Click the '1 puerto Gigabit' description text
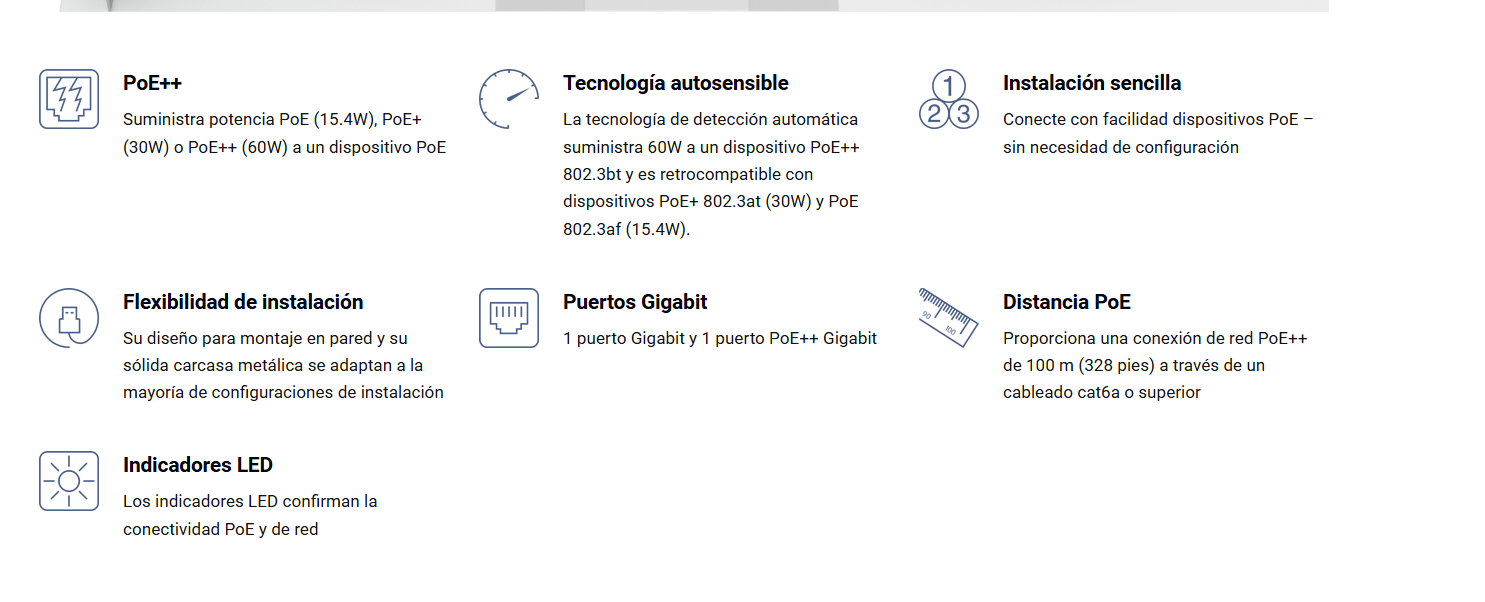 tap(719, 338)
